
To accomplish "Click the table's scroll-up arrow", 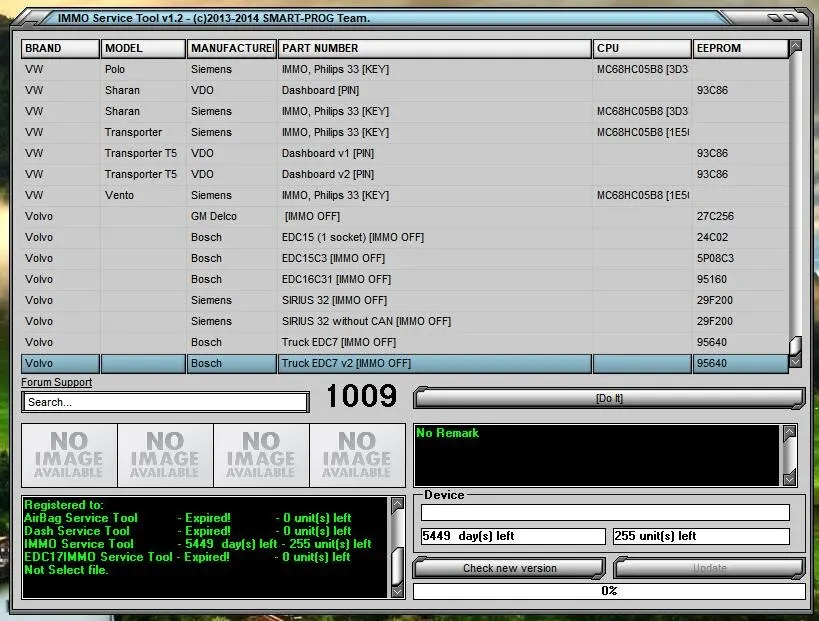I will 795,47.
